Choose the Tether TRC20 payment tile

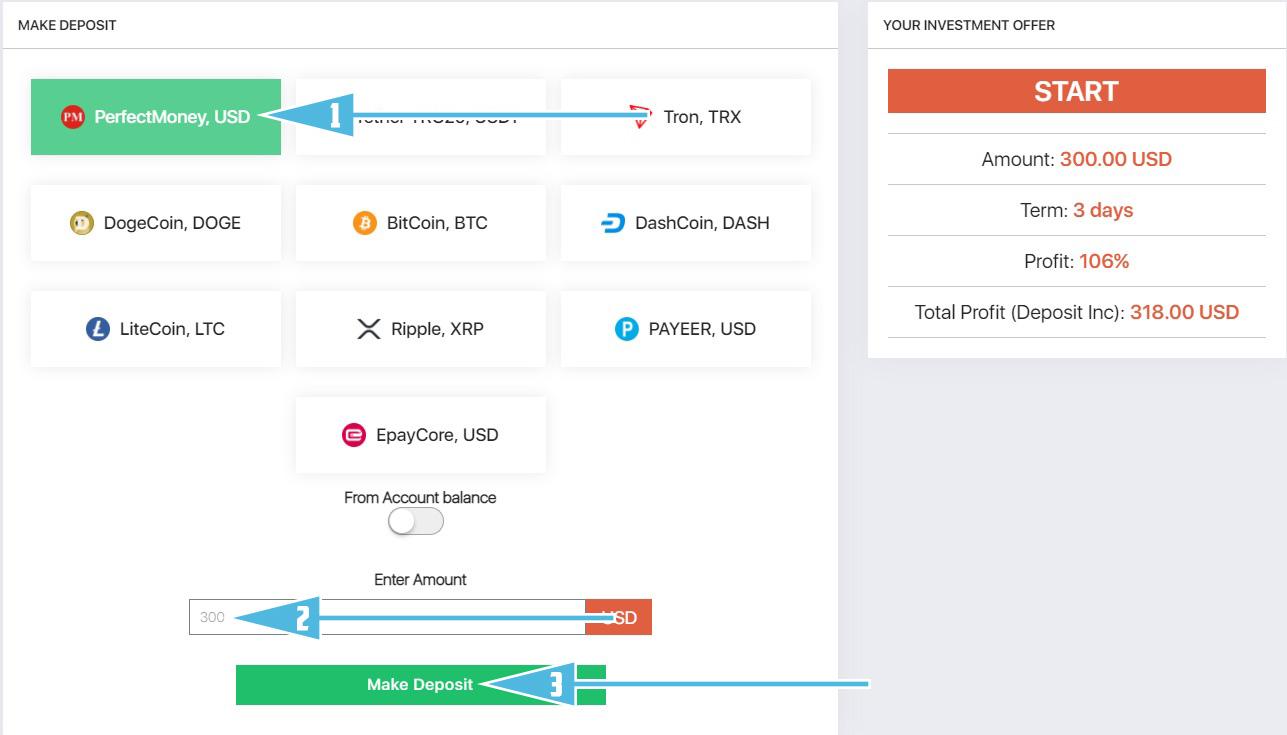click(x=421, y=117)
